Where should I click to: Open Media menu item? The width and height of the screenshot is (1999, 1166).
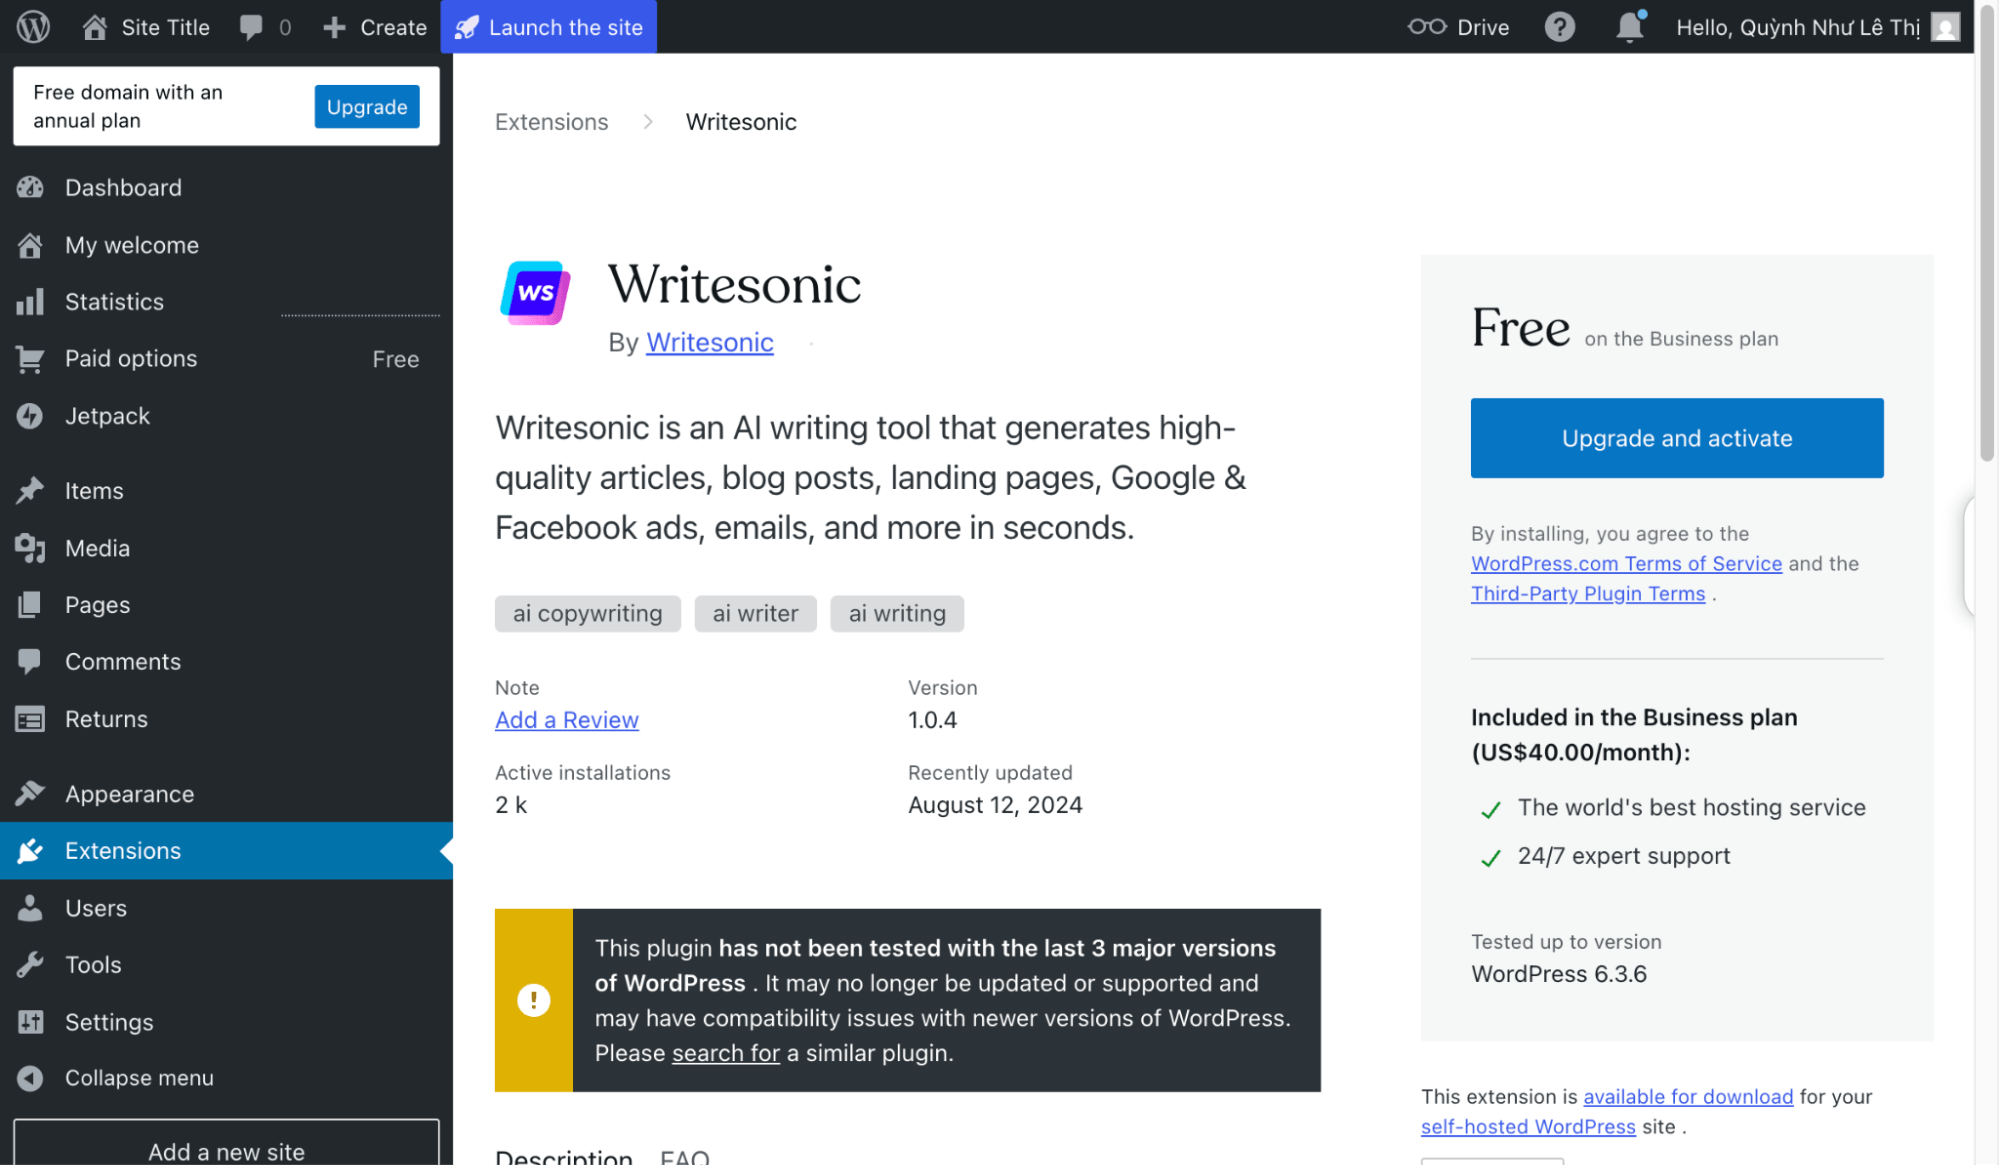[226, 548]
